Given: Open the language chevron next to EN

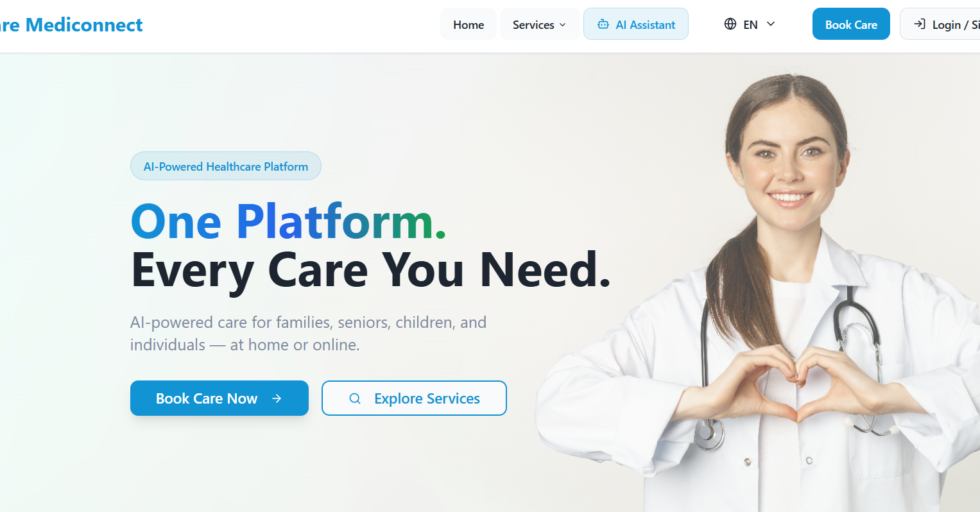Looking at the screenshot, I should 771,24.
